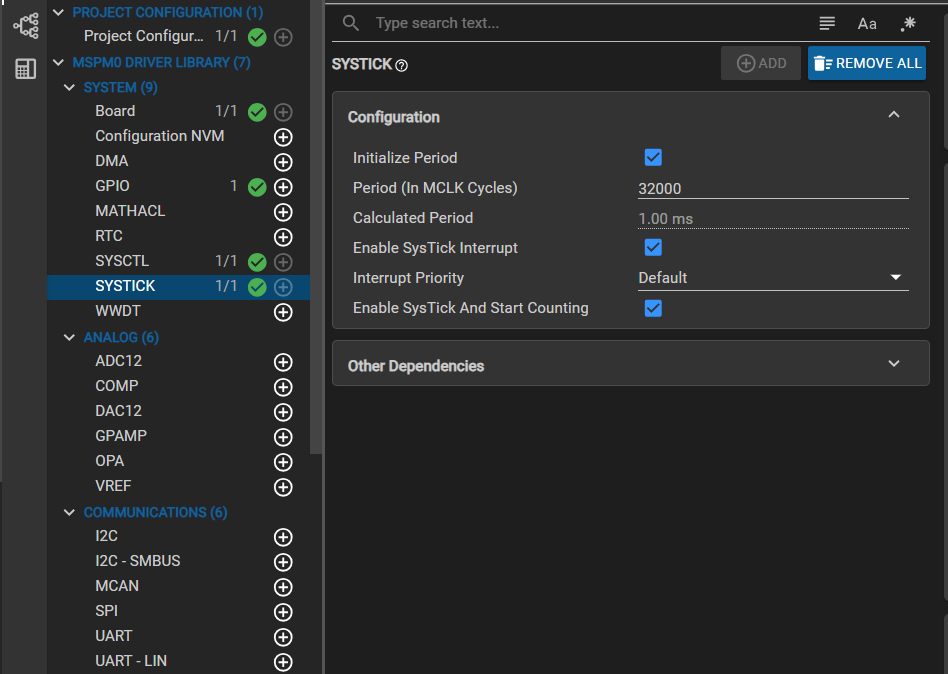This screenshot has width=948, height=674.
Task: Open the calculator-style sidebar icon
Action: click(x=25, y=69)
